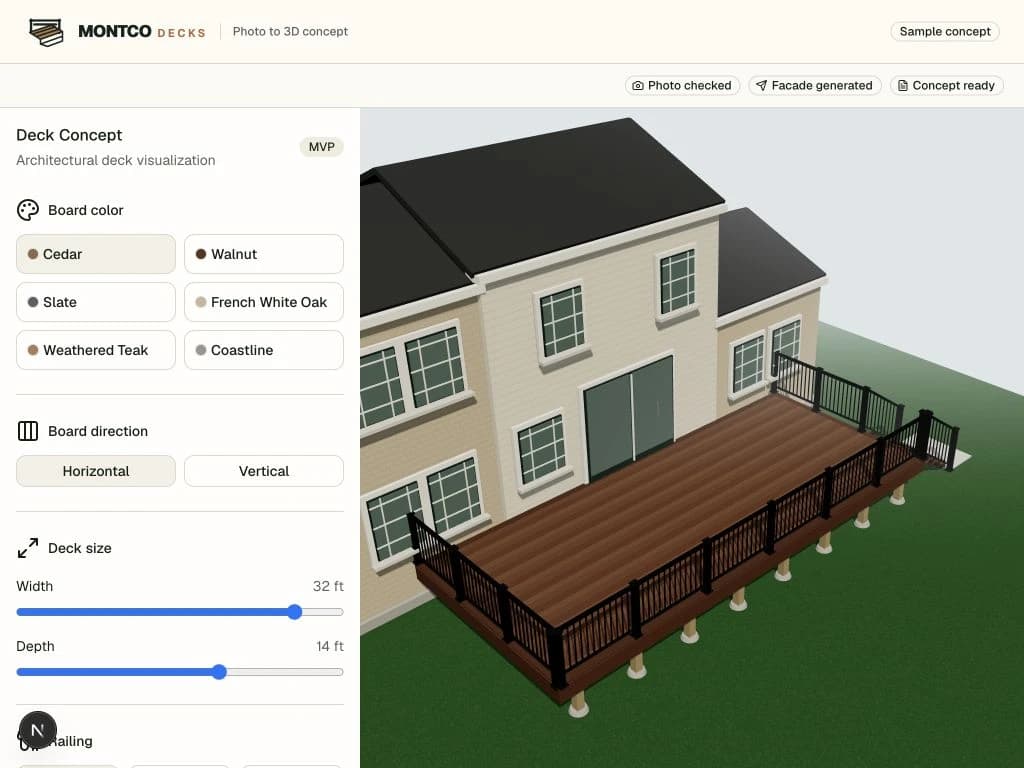1024x768 pixels.
Task: Click the paper-plane icon in Facade generated
Action: point(761,86)
